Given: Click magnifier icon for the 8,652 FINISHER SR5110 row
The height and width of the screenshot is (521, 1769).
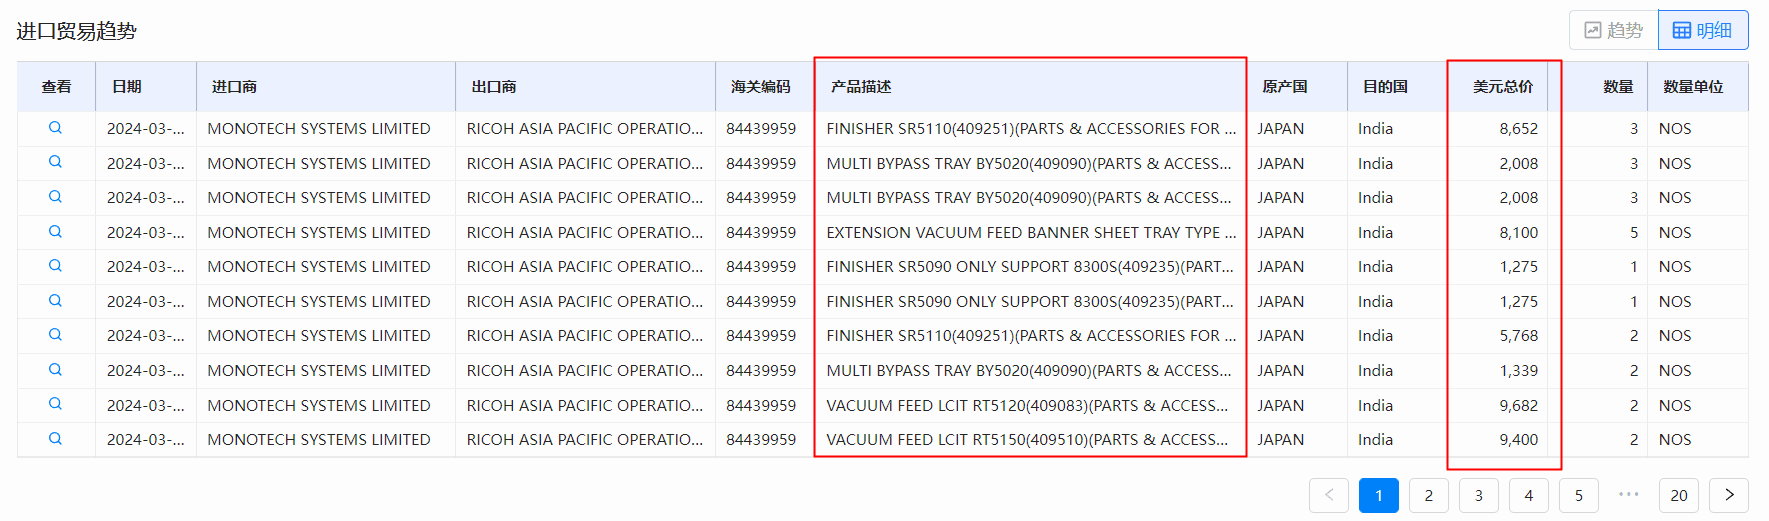Looking at the screenshot, I should click(x=56, y=128).
